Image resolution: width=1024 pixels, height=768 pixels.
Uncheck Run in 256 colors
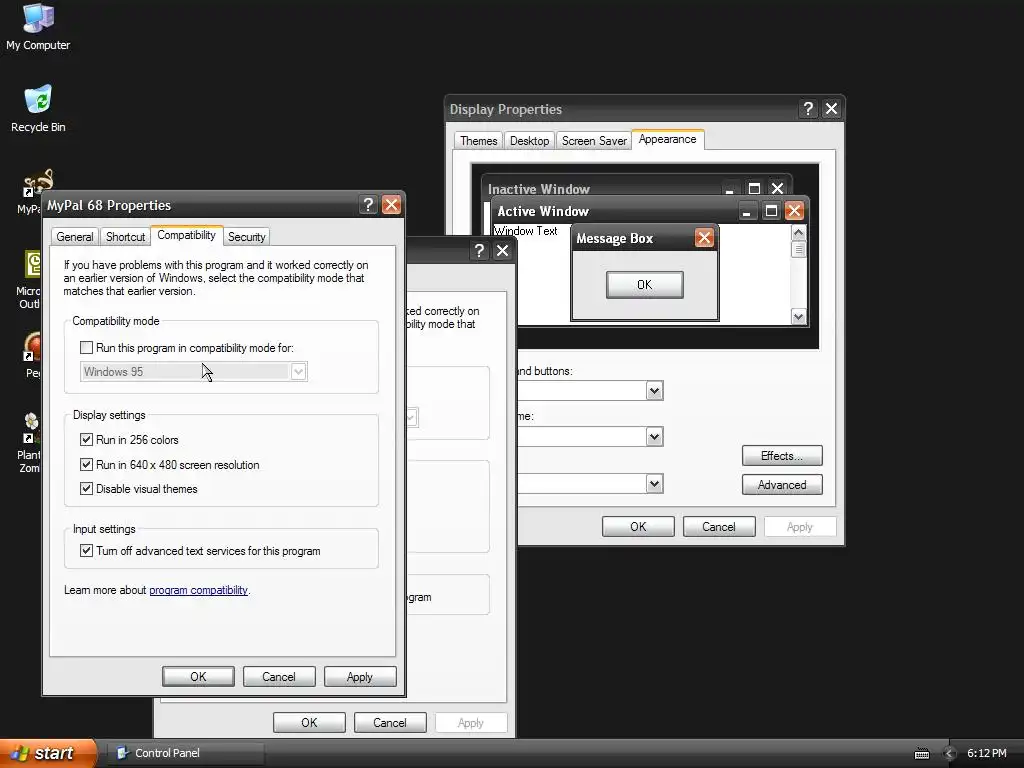click(86, 440)
